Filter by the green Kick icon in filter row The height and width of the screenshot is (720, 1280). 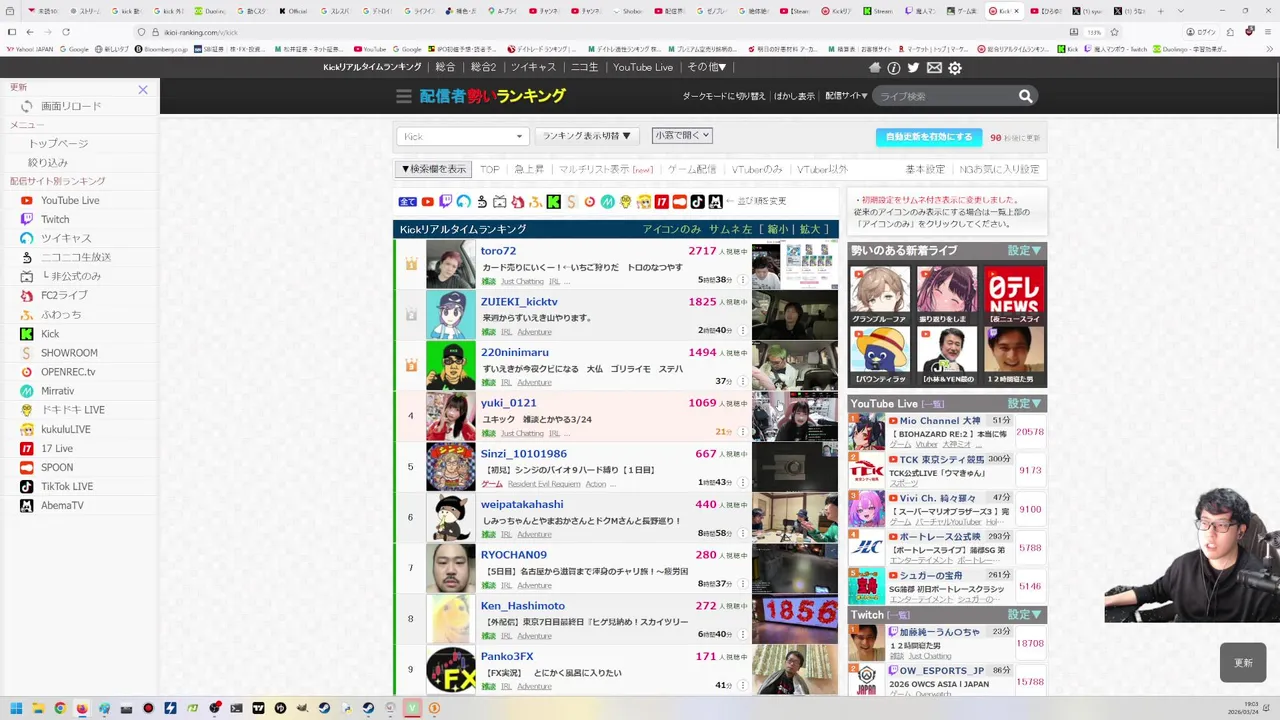(x=553, y=202)
